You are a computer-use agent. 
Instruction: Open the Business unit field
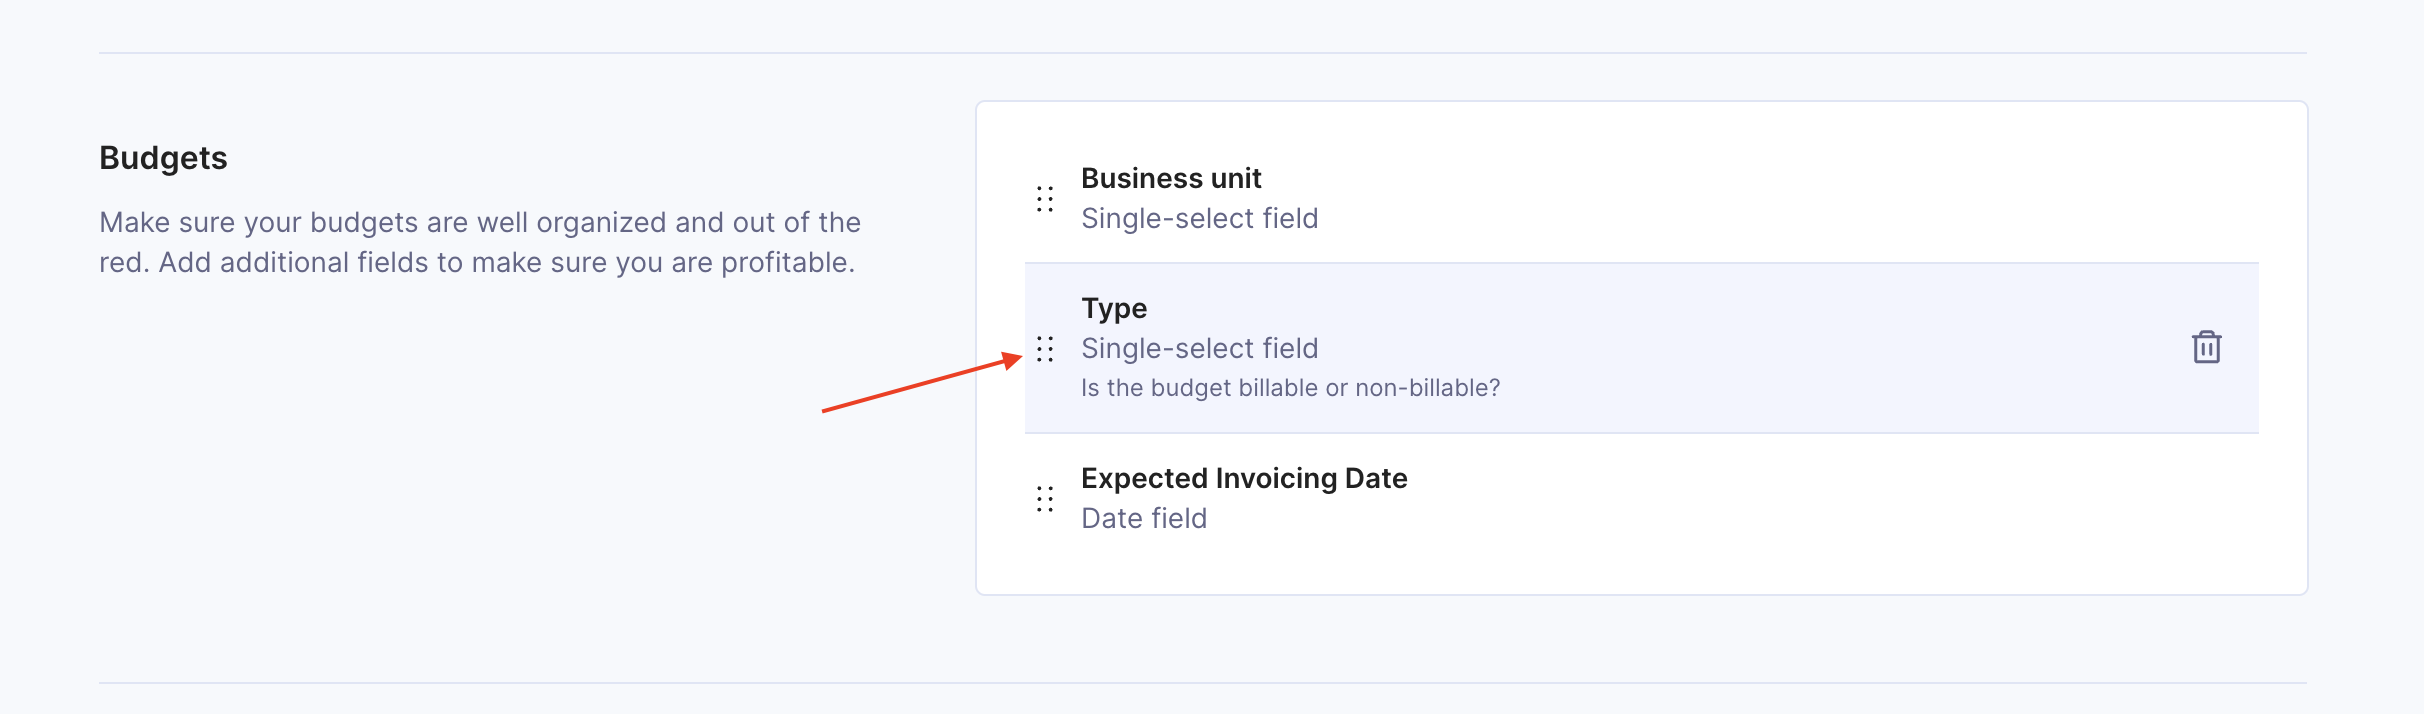point(1171,178)
